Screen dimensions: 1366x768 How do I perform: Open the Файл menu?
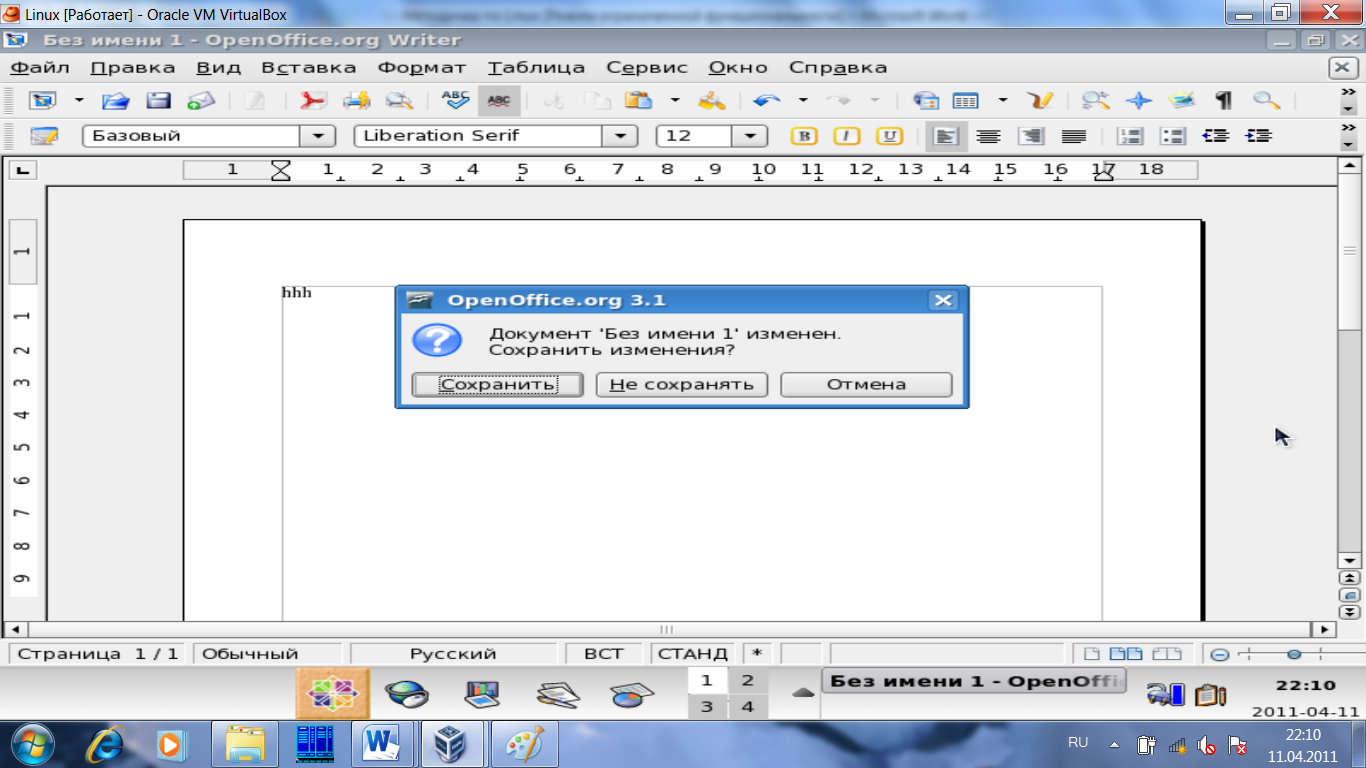(40, 68)
